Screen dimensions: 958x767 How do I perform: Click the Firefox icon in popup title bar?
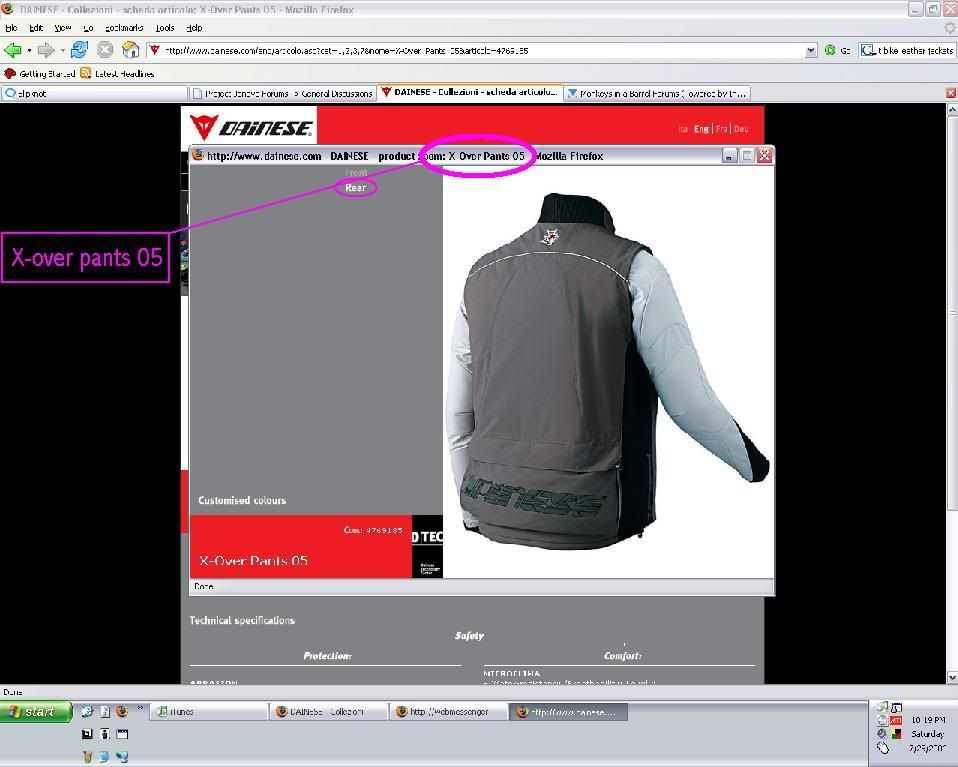click(197, 155)
